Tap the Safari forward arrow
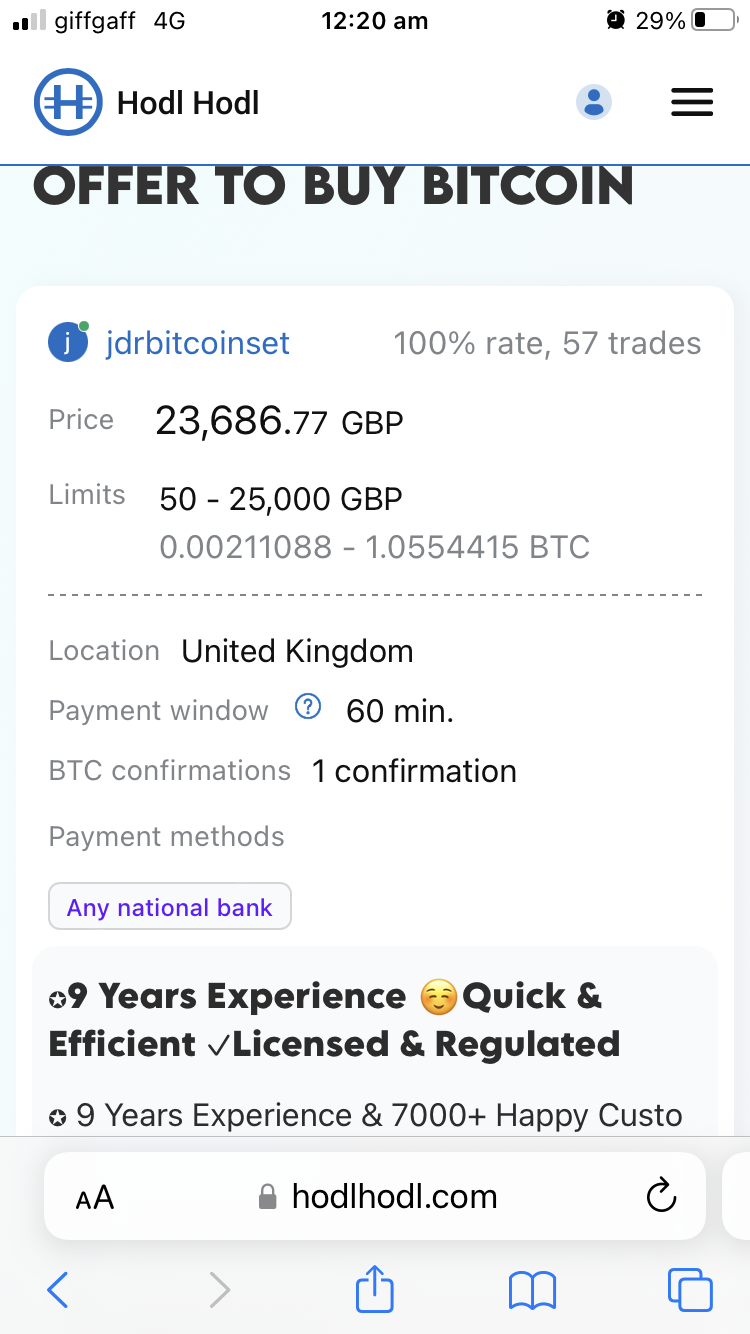The image size is (750, 1334). point(219,1290)
